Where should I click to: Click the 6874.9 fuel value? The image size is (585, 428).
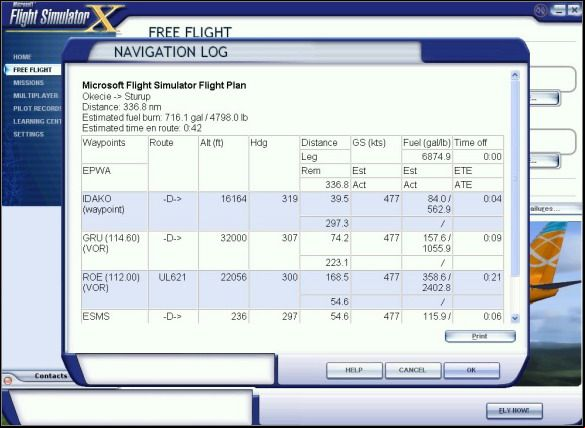pos(436,157)
